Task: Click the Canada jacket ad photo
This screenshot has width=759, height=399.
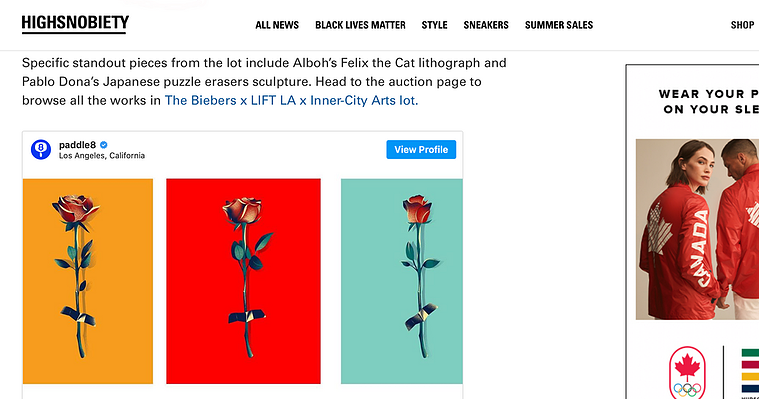Action: tap(697, 230)
